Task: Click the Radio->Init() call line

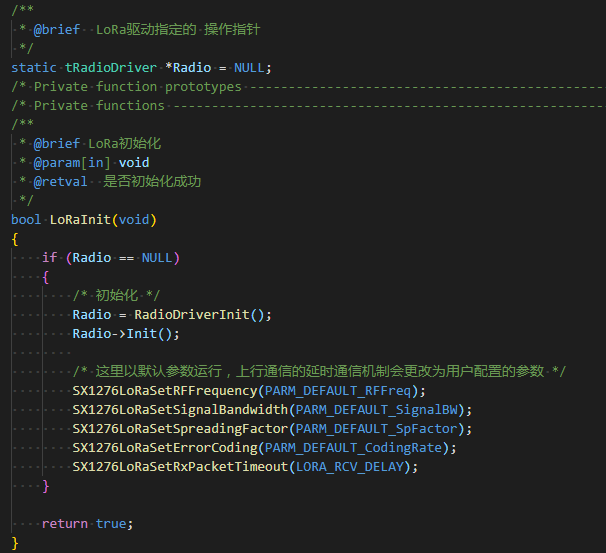Action: (x=126, y=334)
